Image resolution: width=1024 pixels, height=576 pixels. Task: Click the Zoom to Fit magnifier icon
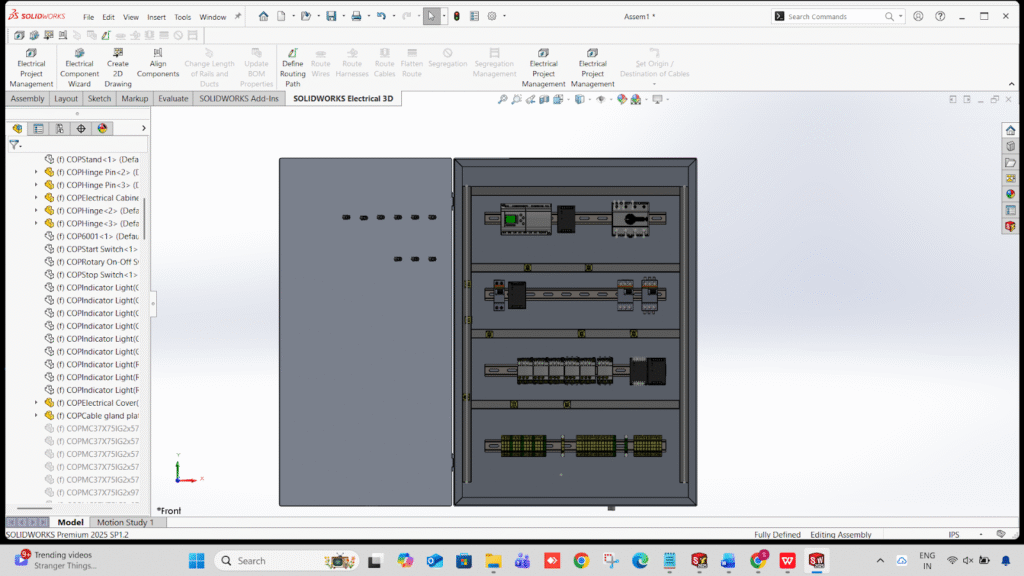[x=503, y=99]
